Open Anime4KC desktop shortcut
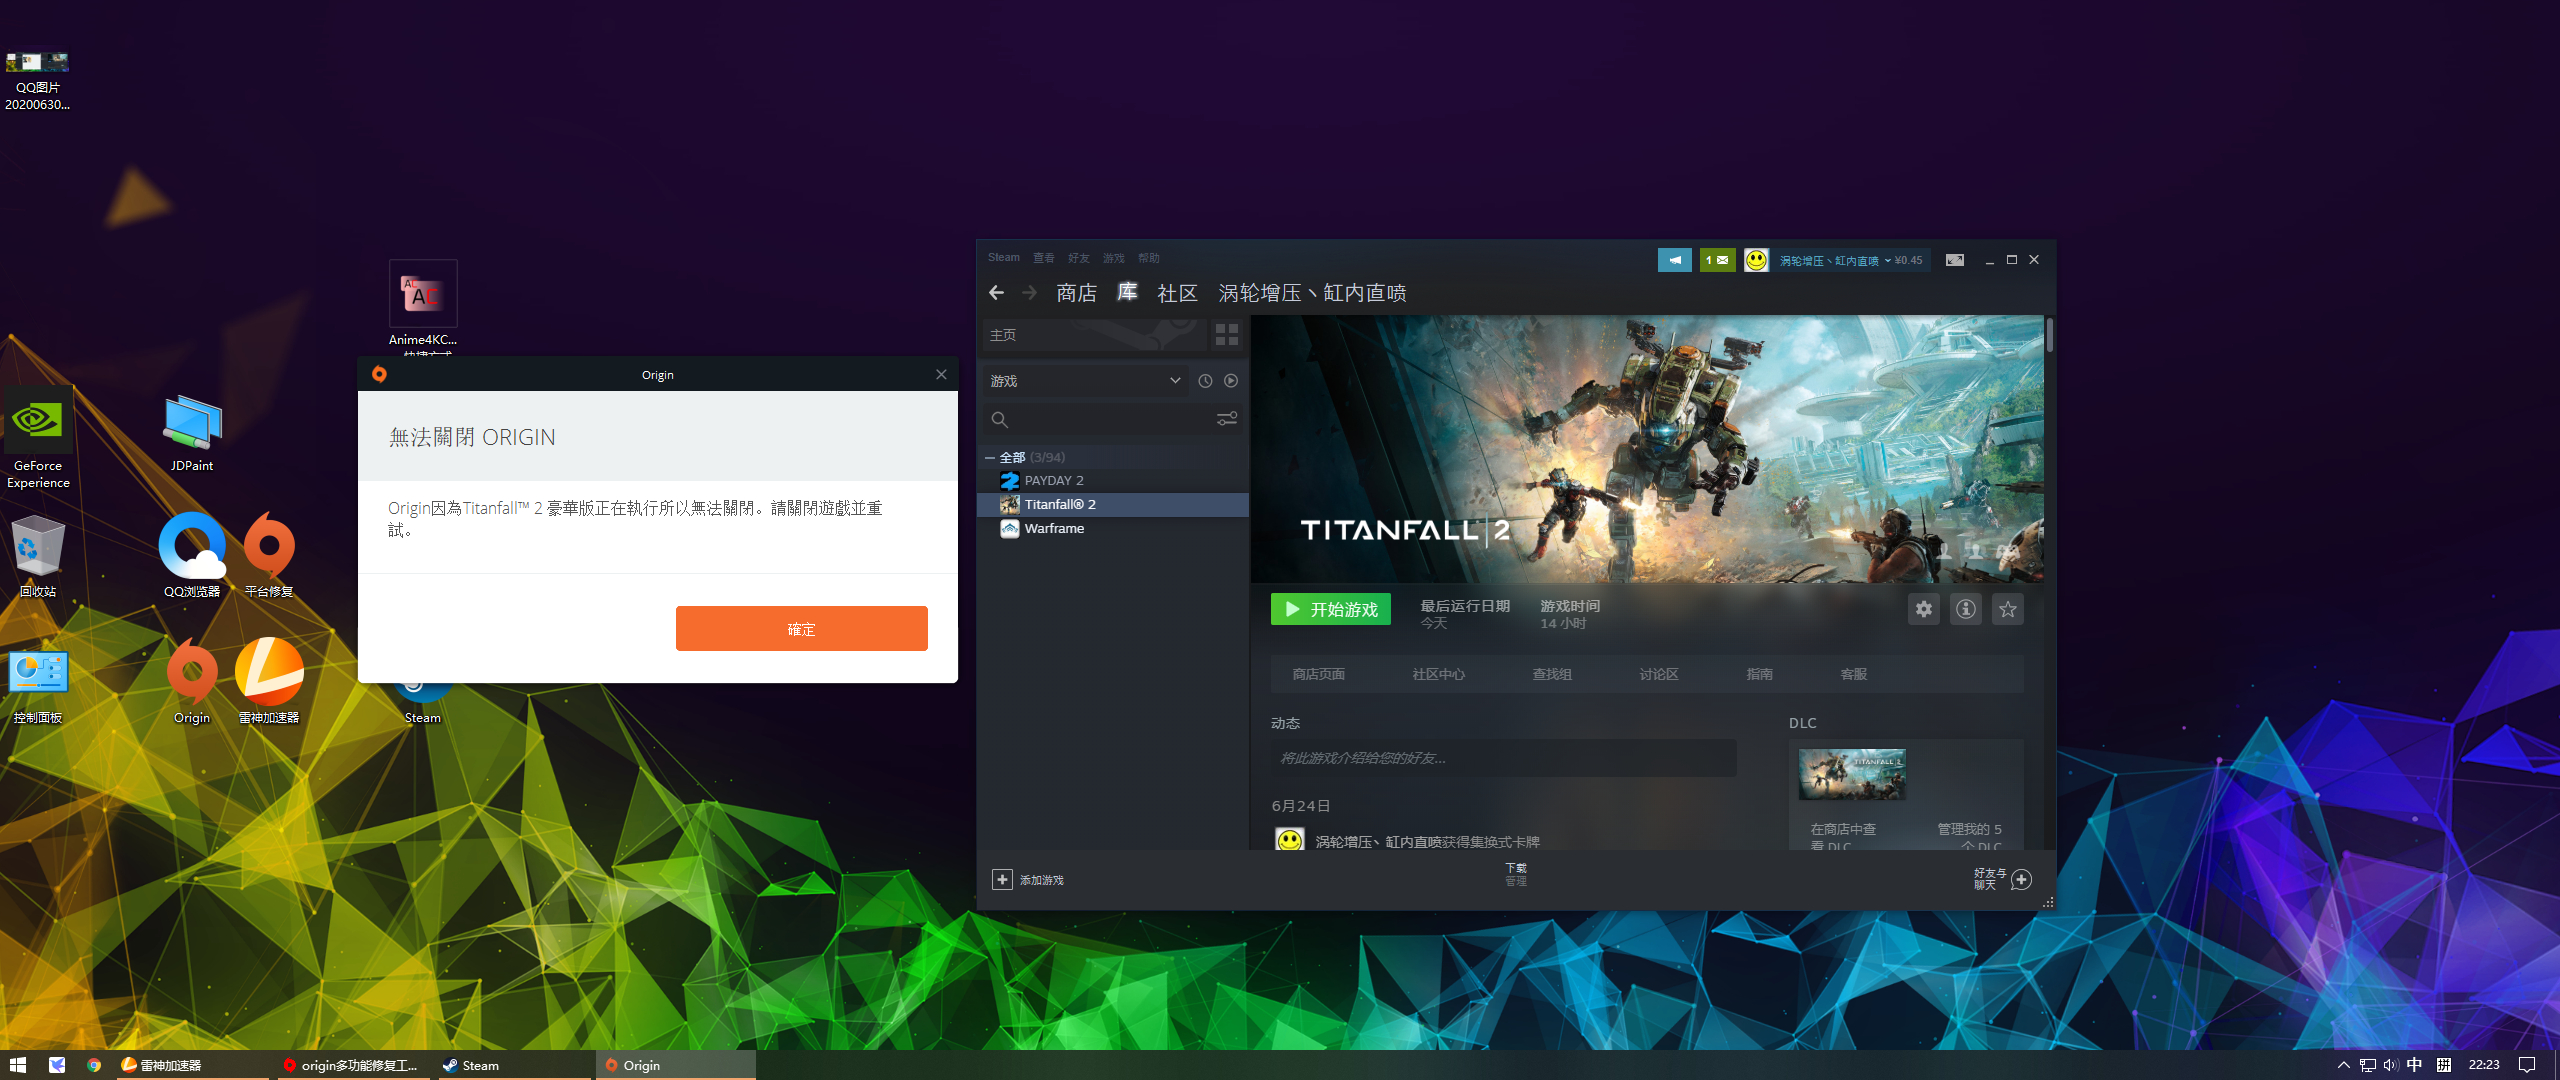 [423, 304]
